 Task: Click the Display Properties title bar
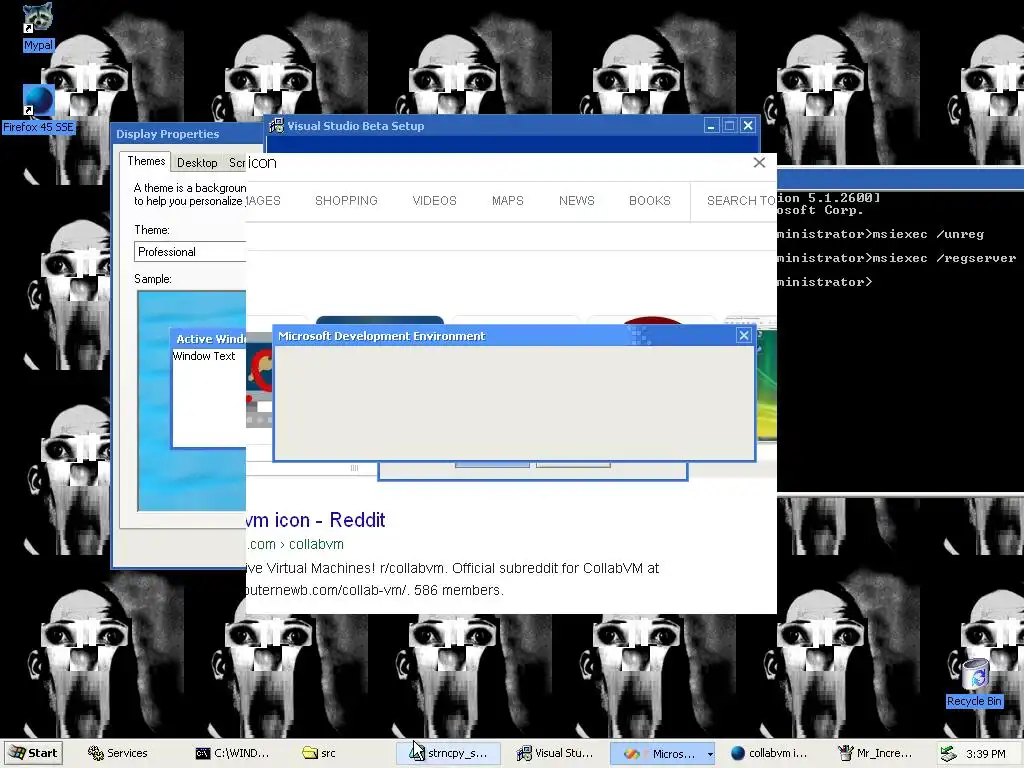coord(187,134)
